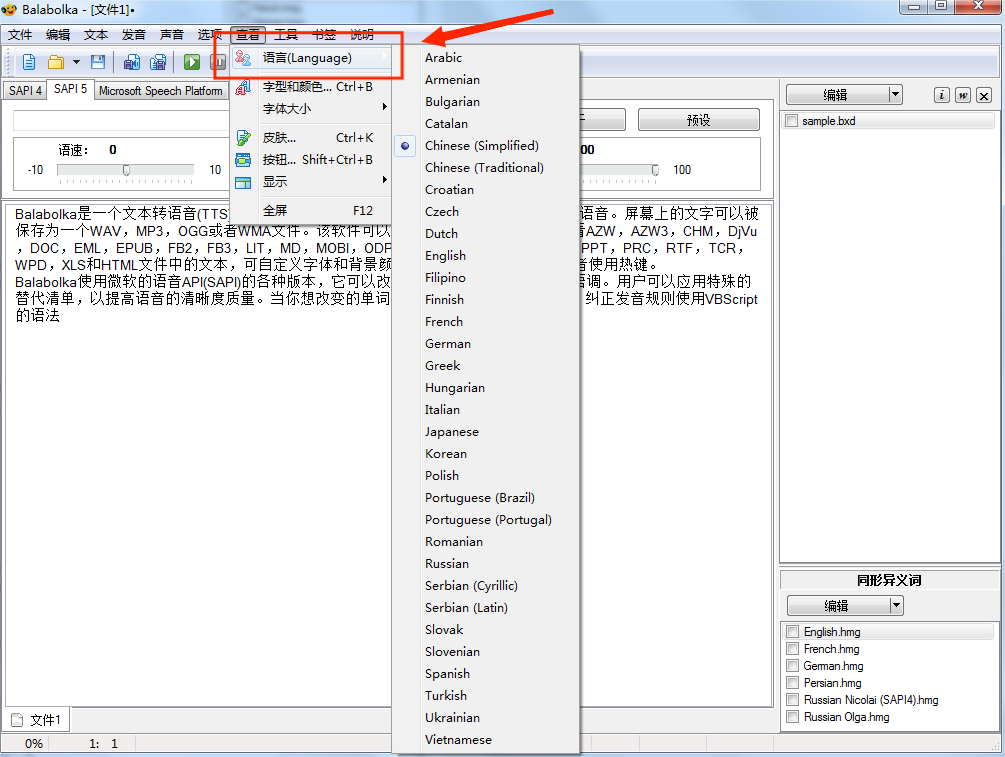Switch to the Microsoft Speech Platform tab
1005x757 pixels.
click(160, 91)
